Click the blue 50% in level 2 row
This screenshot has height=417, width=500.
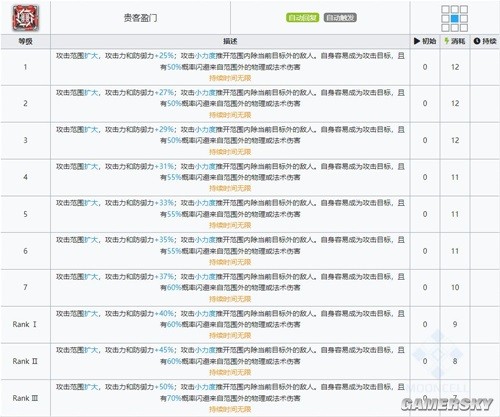(174, 104)
